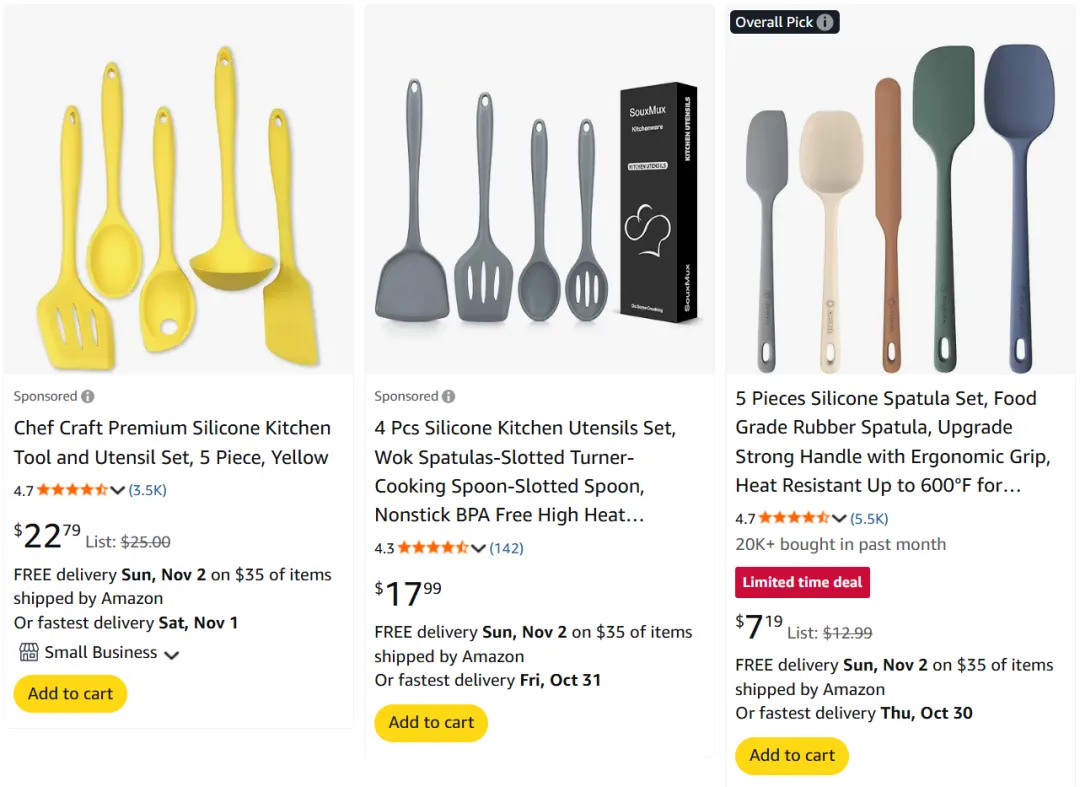Click the Sponsored info icon on Chef Craft listing

88,396
